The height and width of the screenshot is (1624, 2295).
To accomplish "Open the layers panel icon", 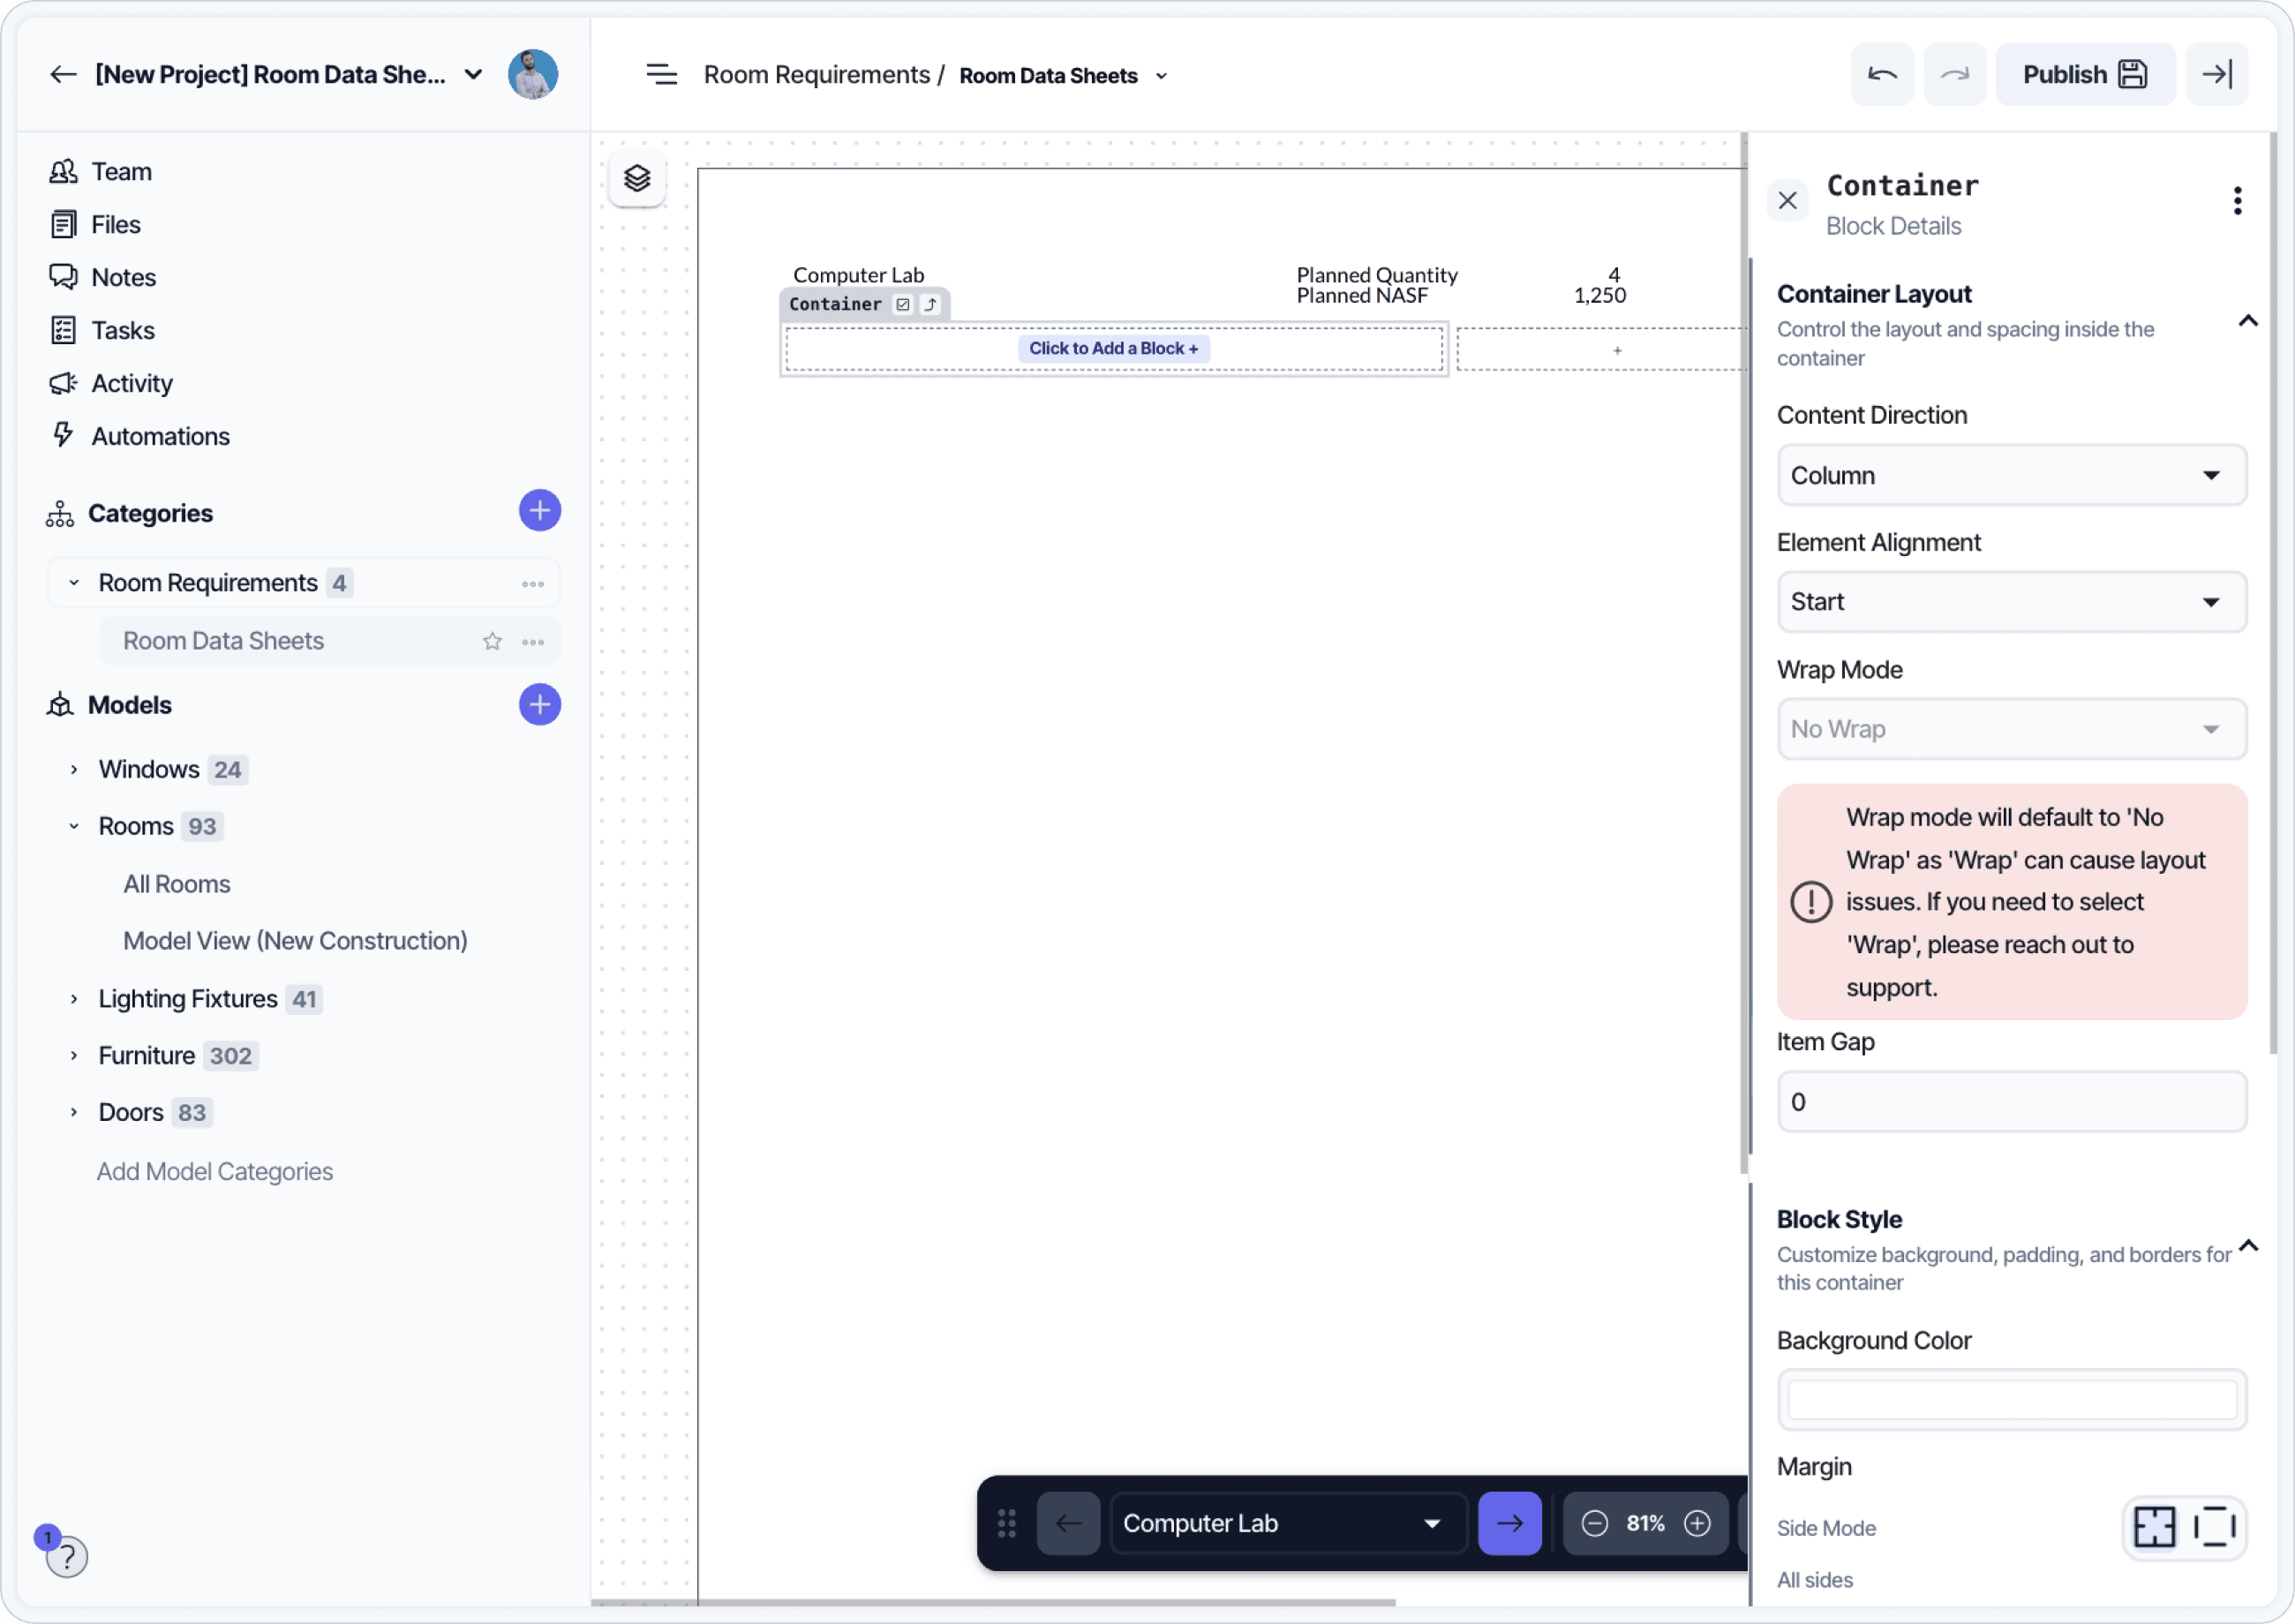I will [637, 179].
